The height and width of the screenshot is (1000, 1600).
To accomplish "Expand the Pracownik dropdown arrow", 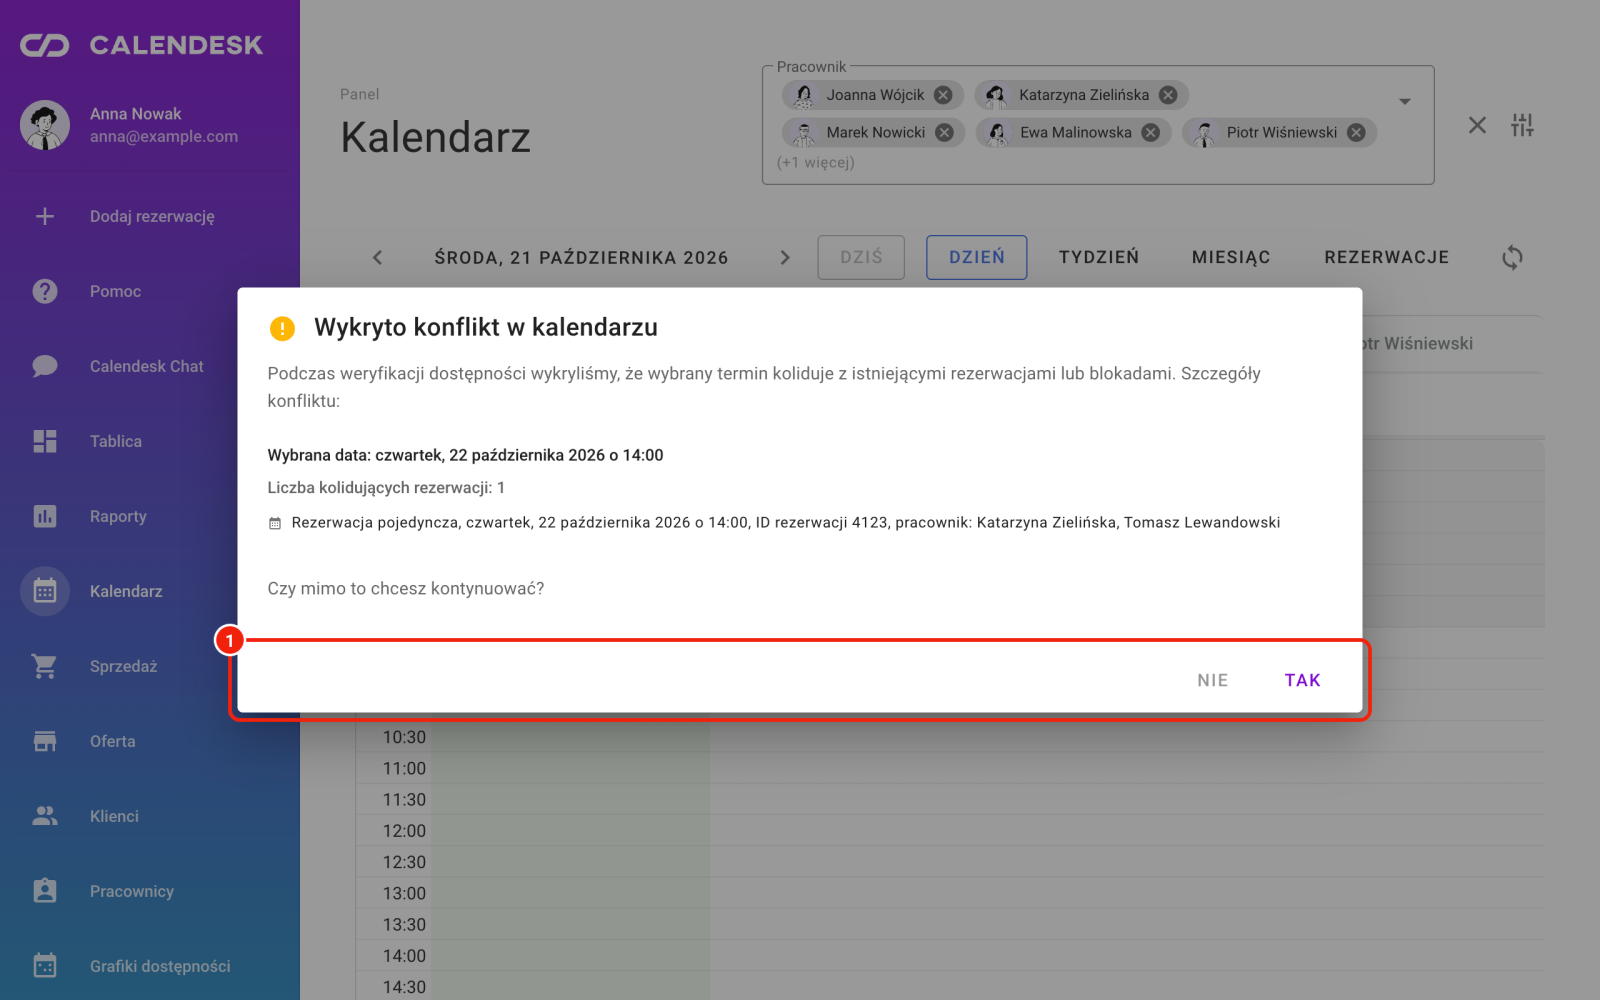I will 1405,101.
